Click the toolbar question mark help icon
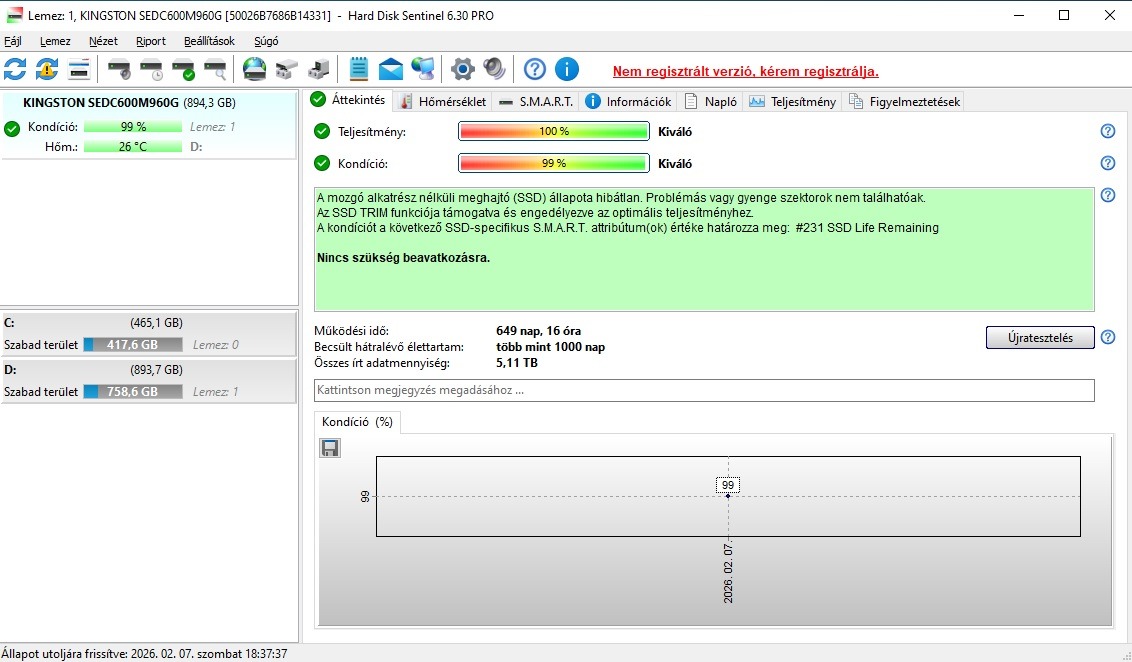Image resolution: width=1132 pixels, height=662 pixels. (x=535, y=69)
